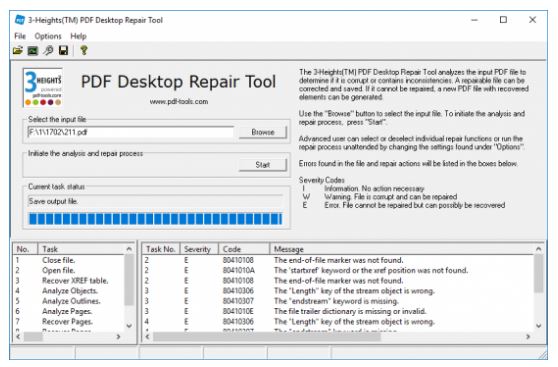Maximize the PDF Desktop Repair Tool window
This screenshot has height=367, width=558.
pyautogui.click(x=503, y=20)
